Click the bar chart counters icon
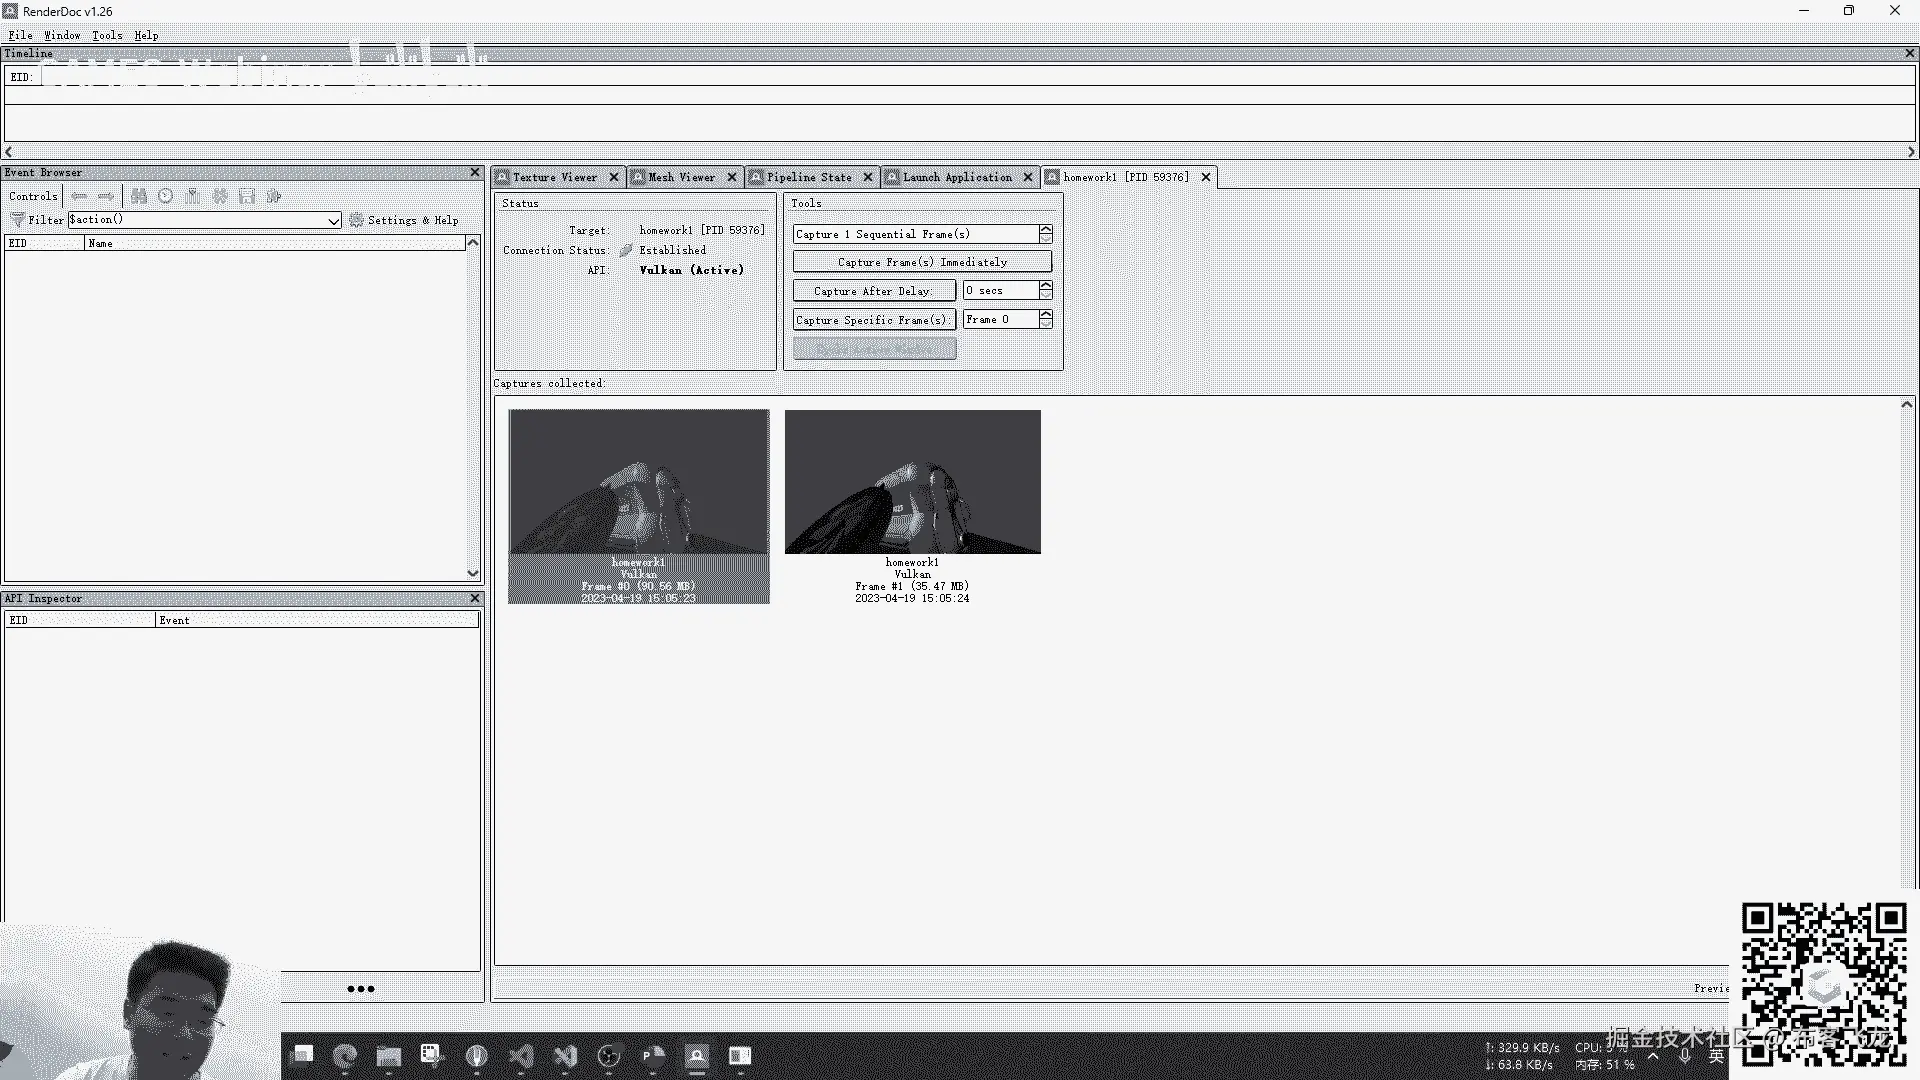The height and width of the screenshot is (1080, 1920). [x=193, y=196]
